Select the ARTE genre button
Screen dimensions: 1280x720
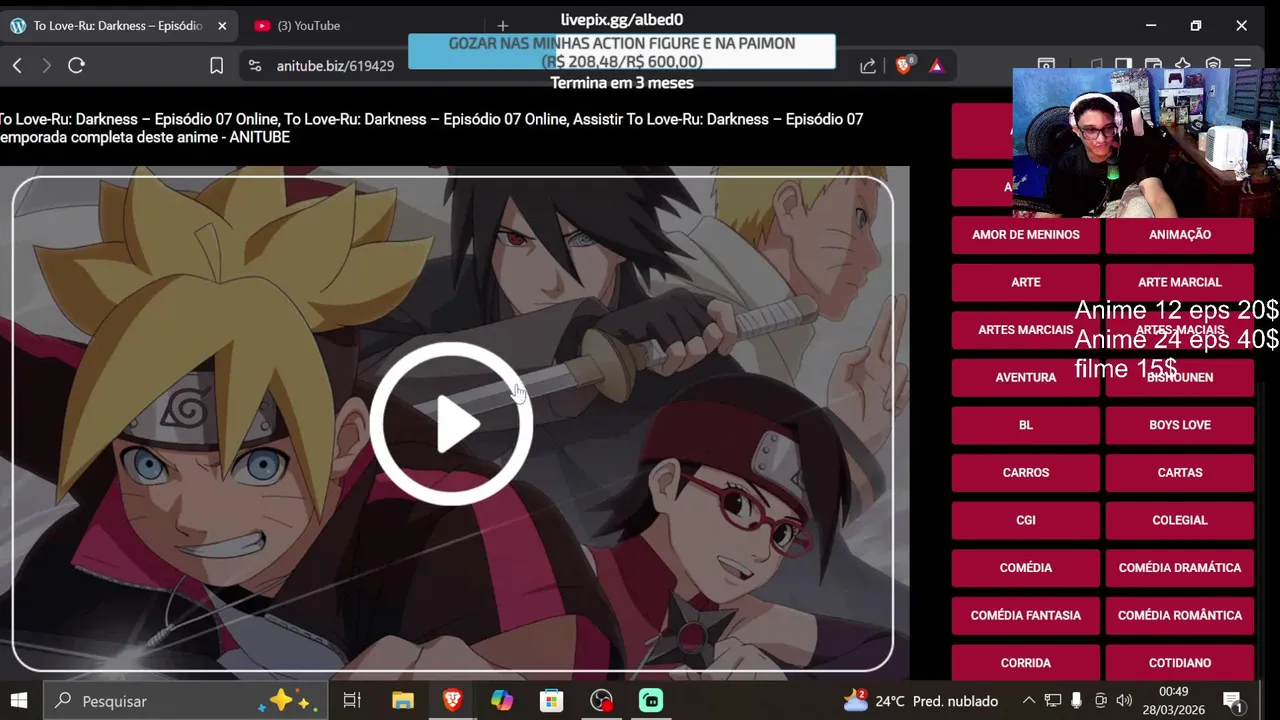tap(1026, 283)
